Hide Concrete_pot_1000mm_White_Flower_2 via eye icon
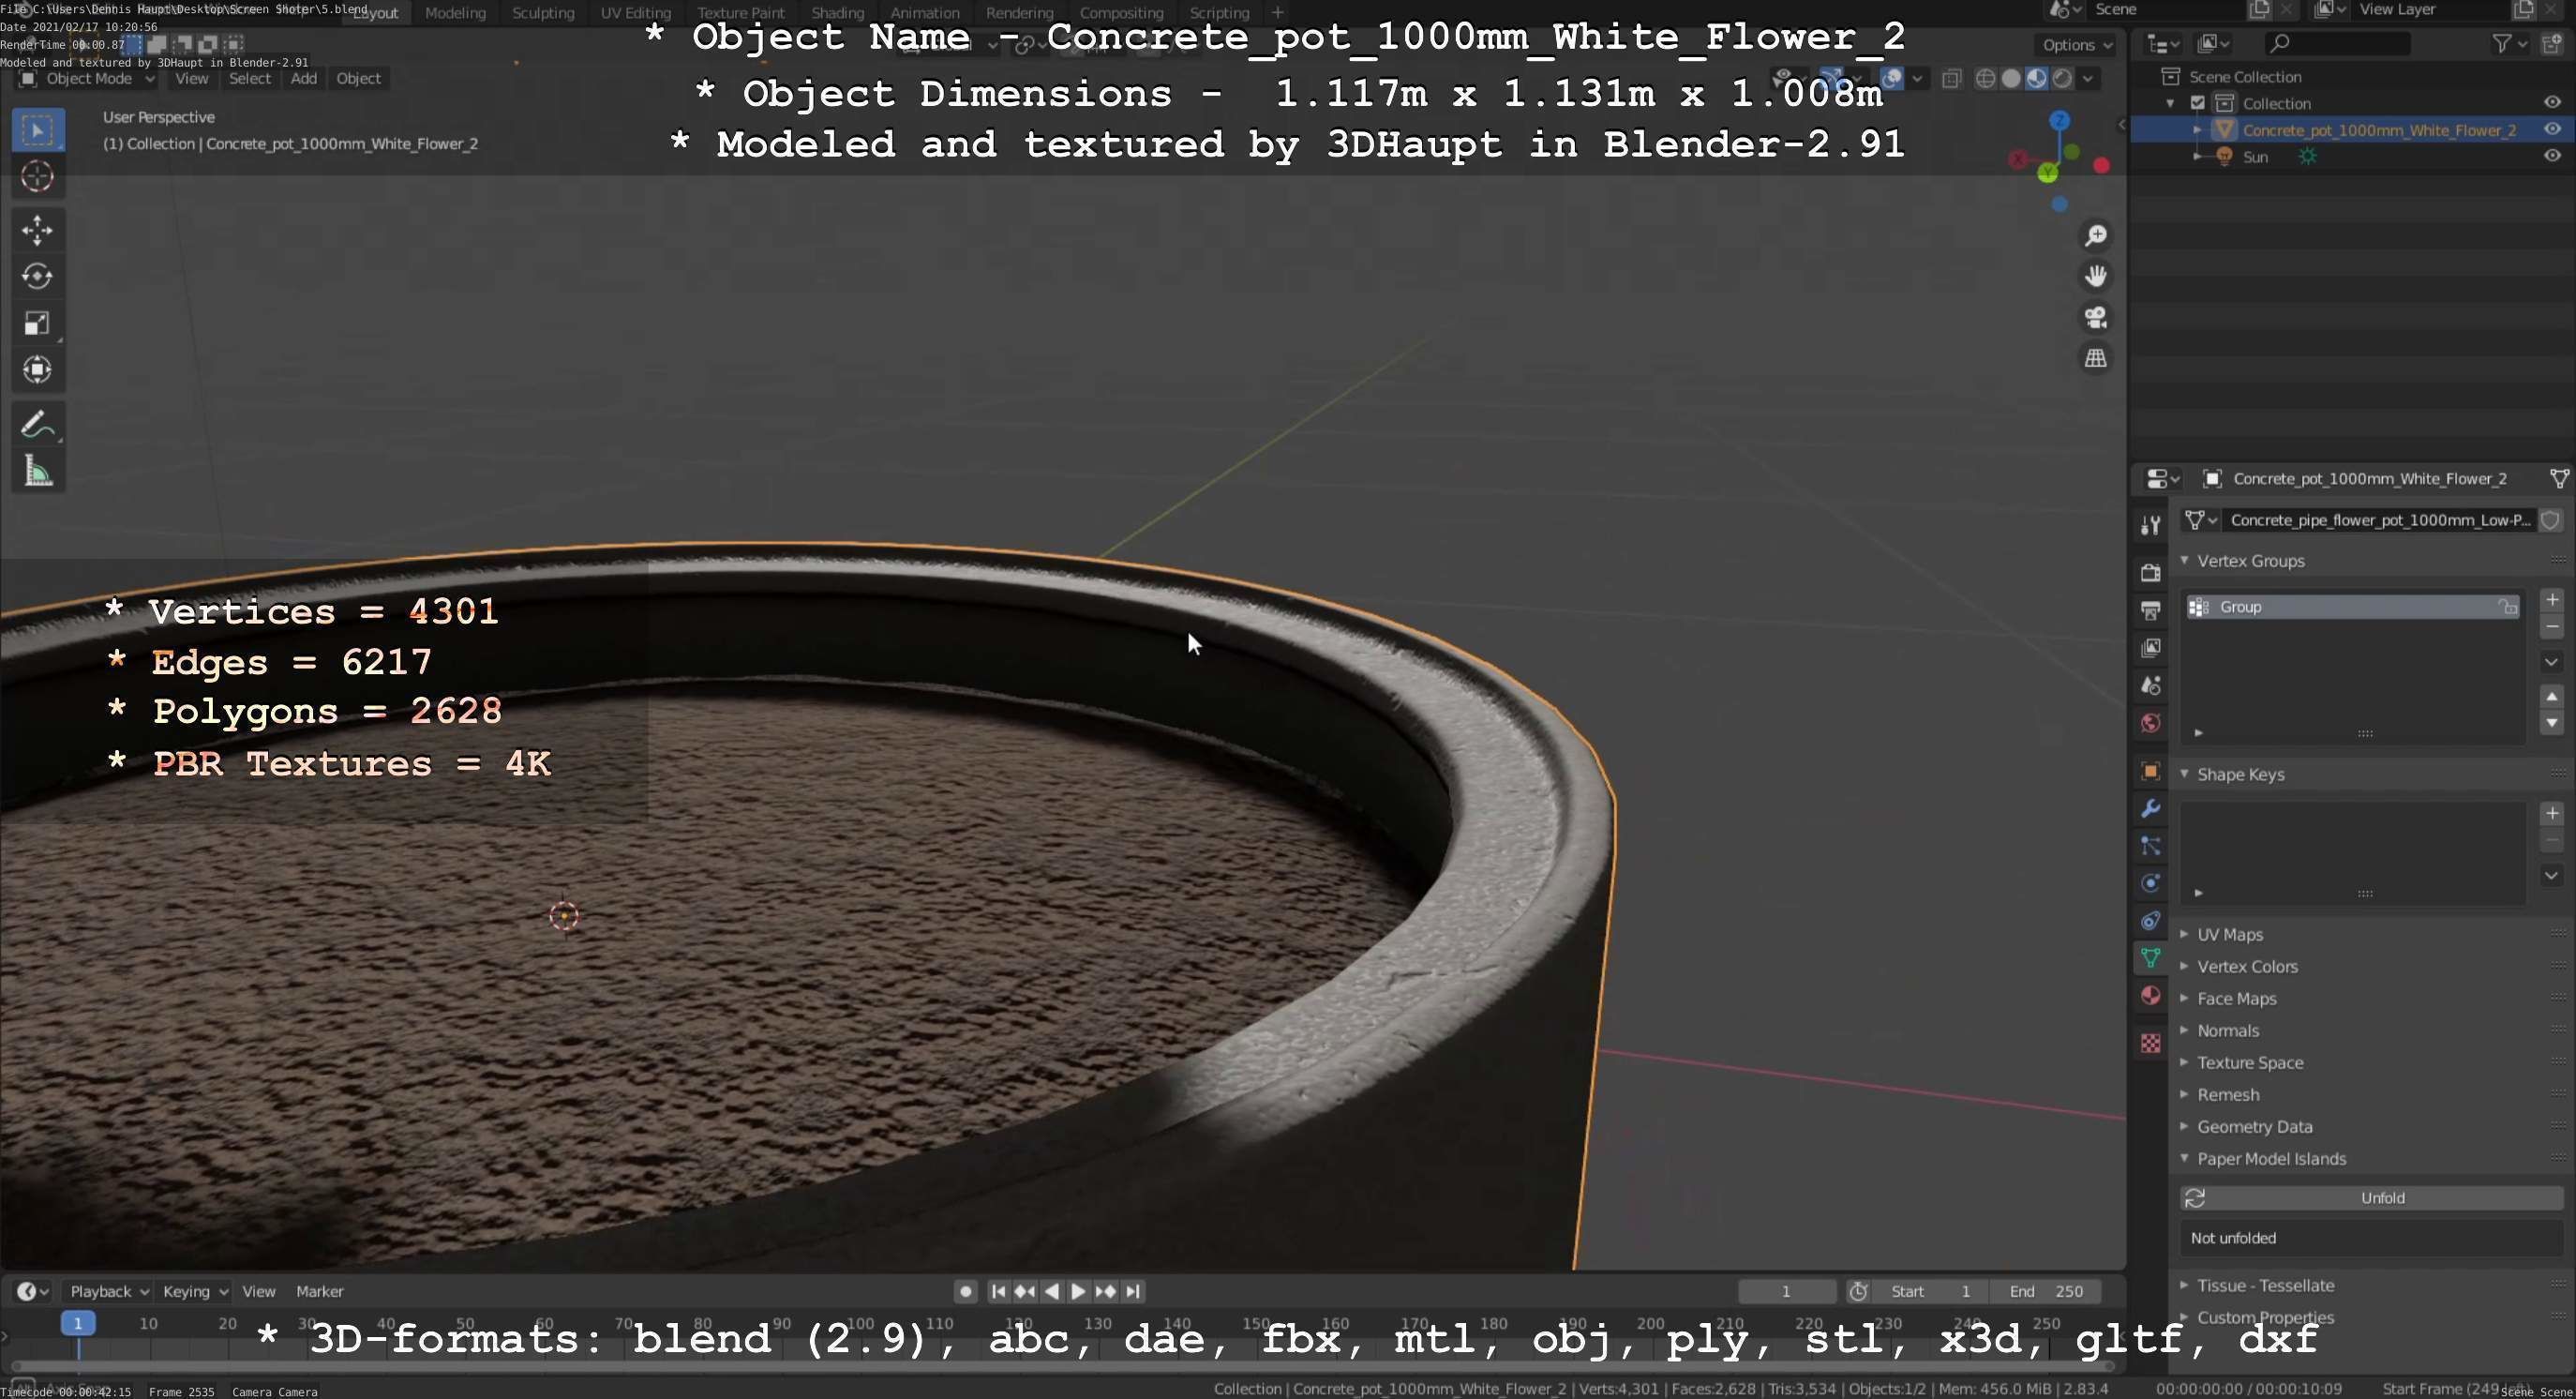Viewport: 2576px width, 1399px height. (x=2552, y=129)
